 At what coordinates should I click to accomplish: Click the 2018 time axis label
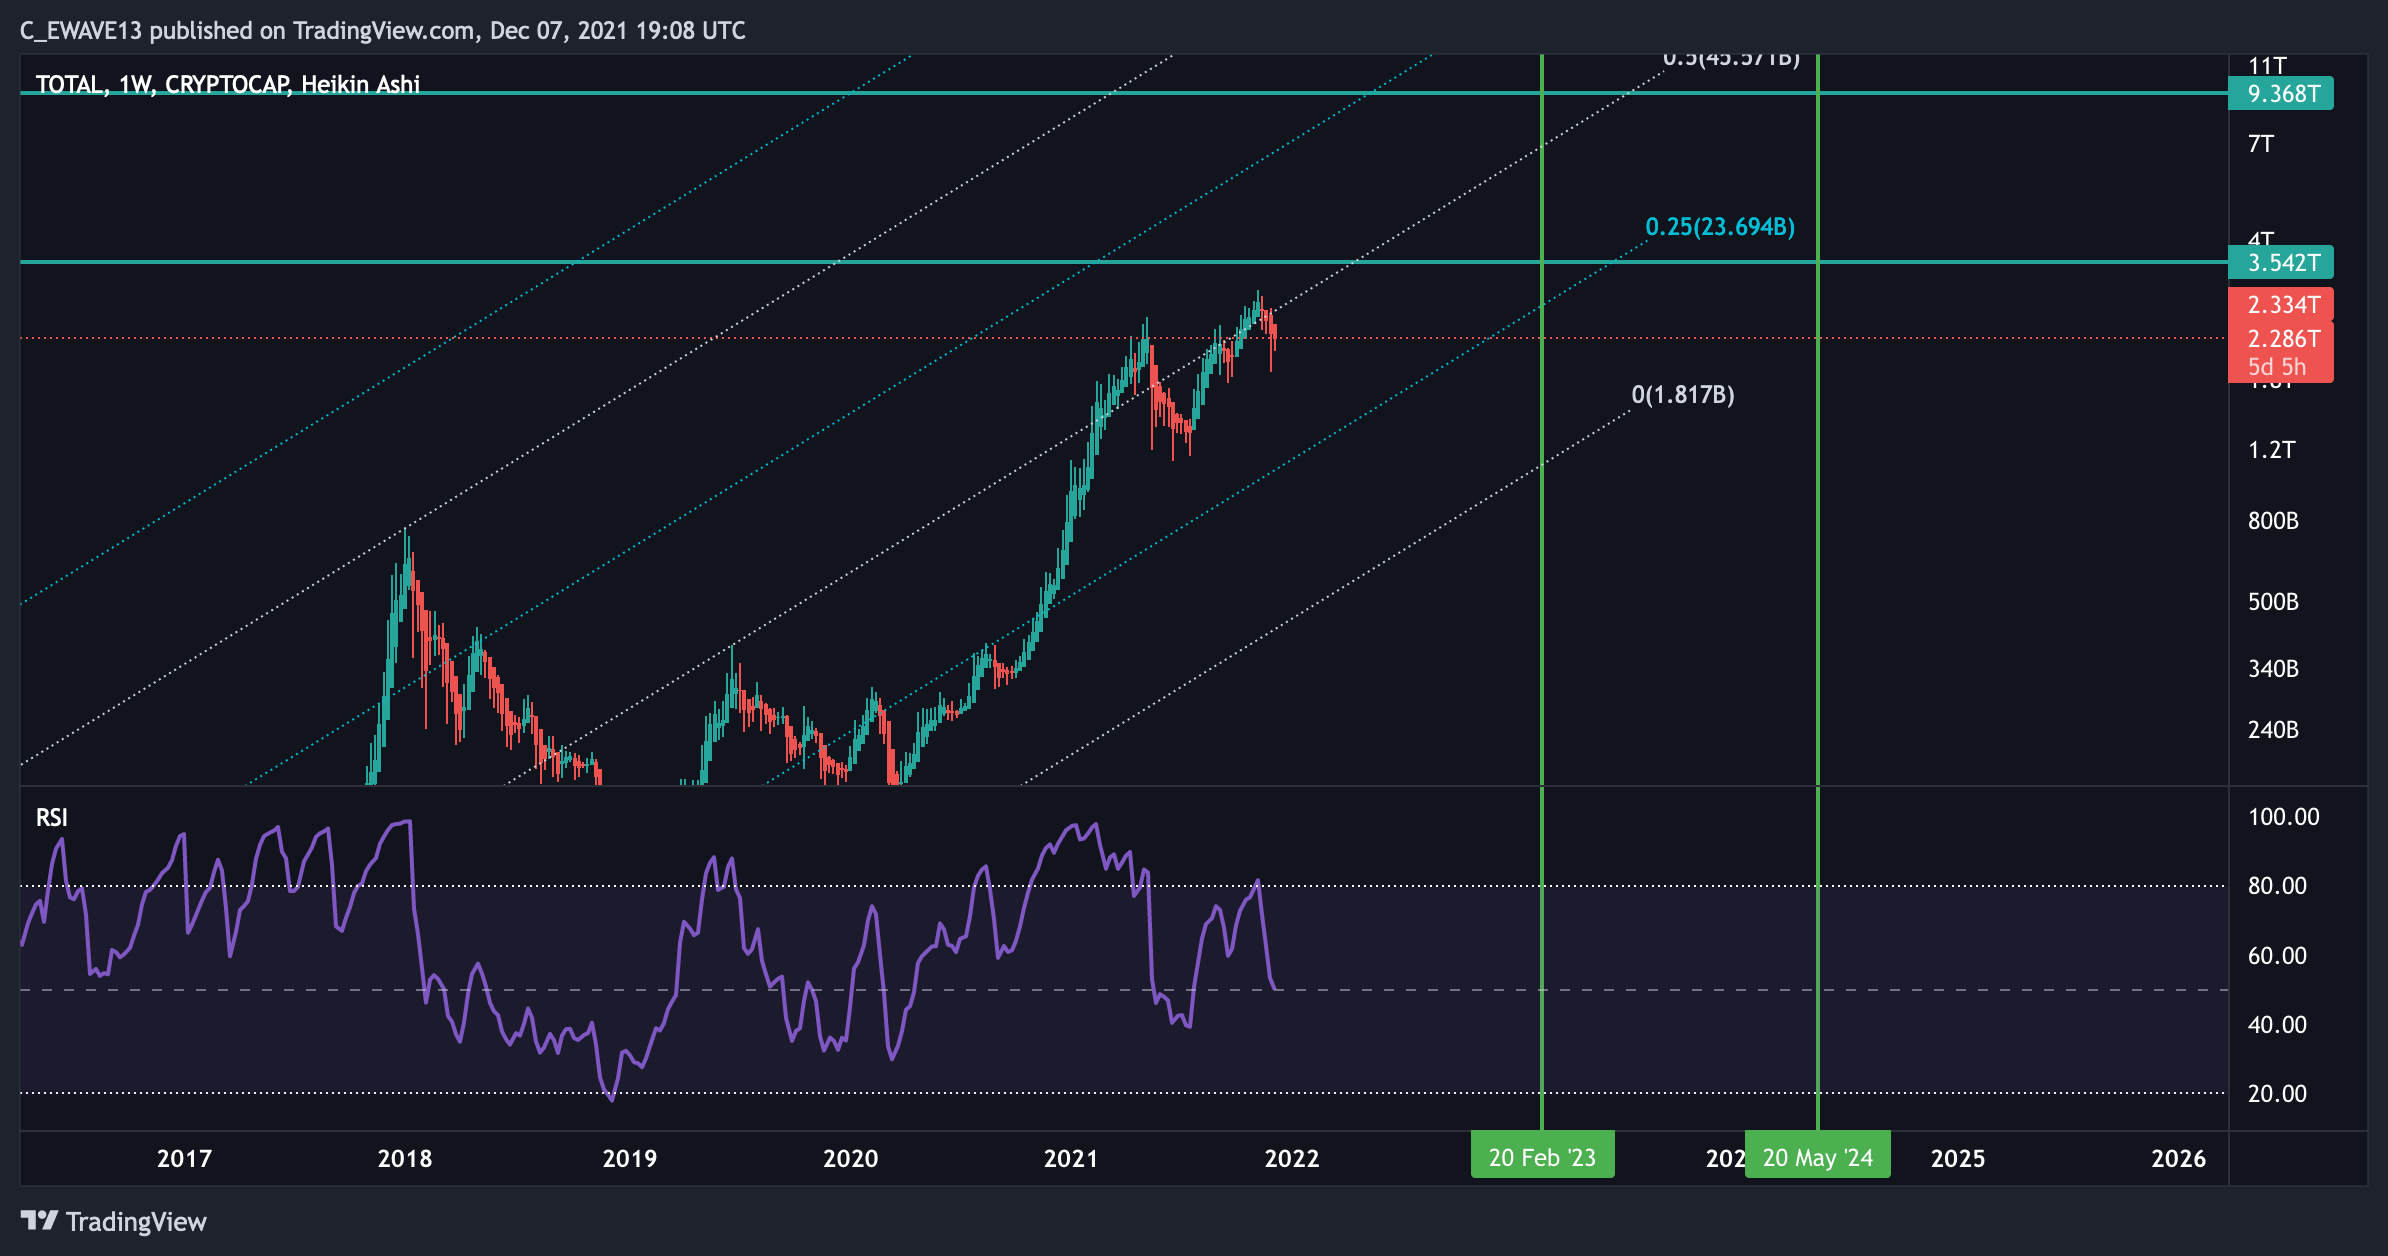click(405, 1158)
